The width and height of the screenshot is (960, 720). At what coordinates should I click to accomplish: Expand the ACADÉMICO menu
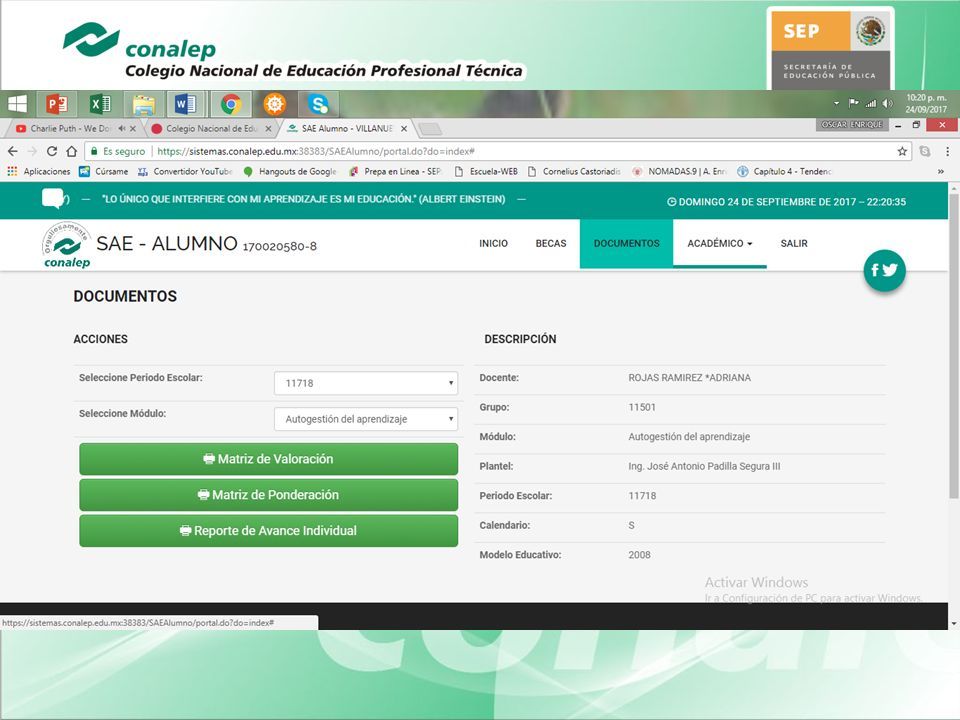click(719, 243)
